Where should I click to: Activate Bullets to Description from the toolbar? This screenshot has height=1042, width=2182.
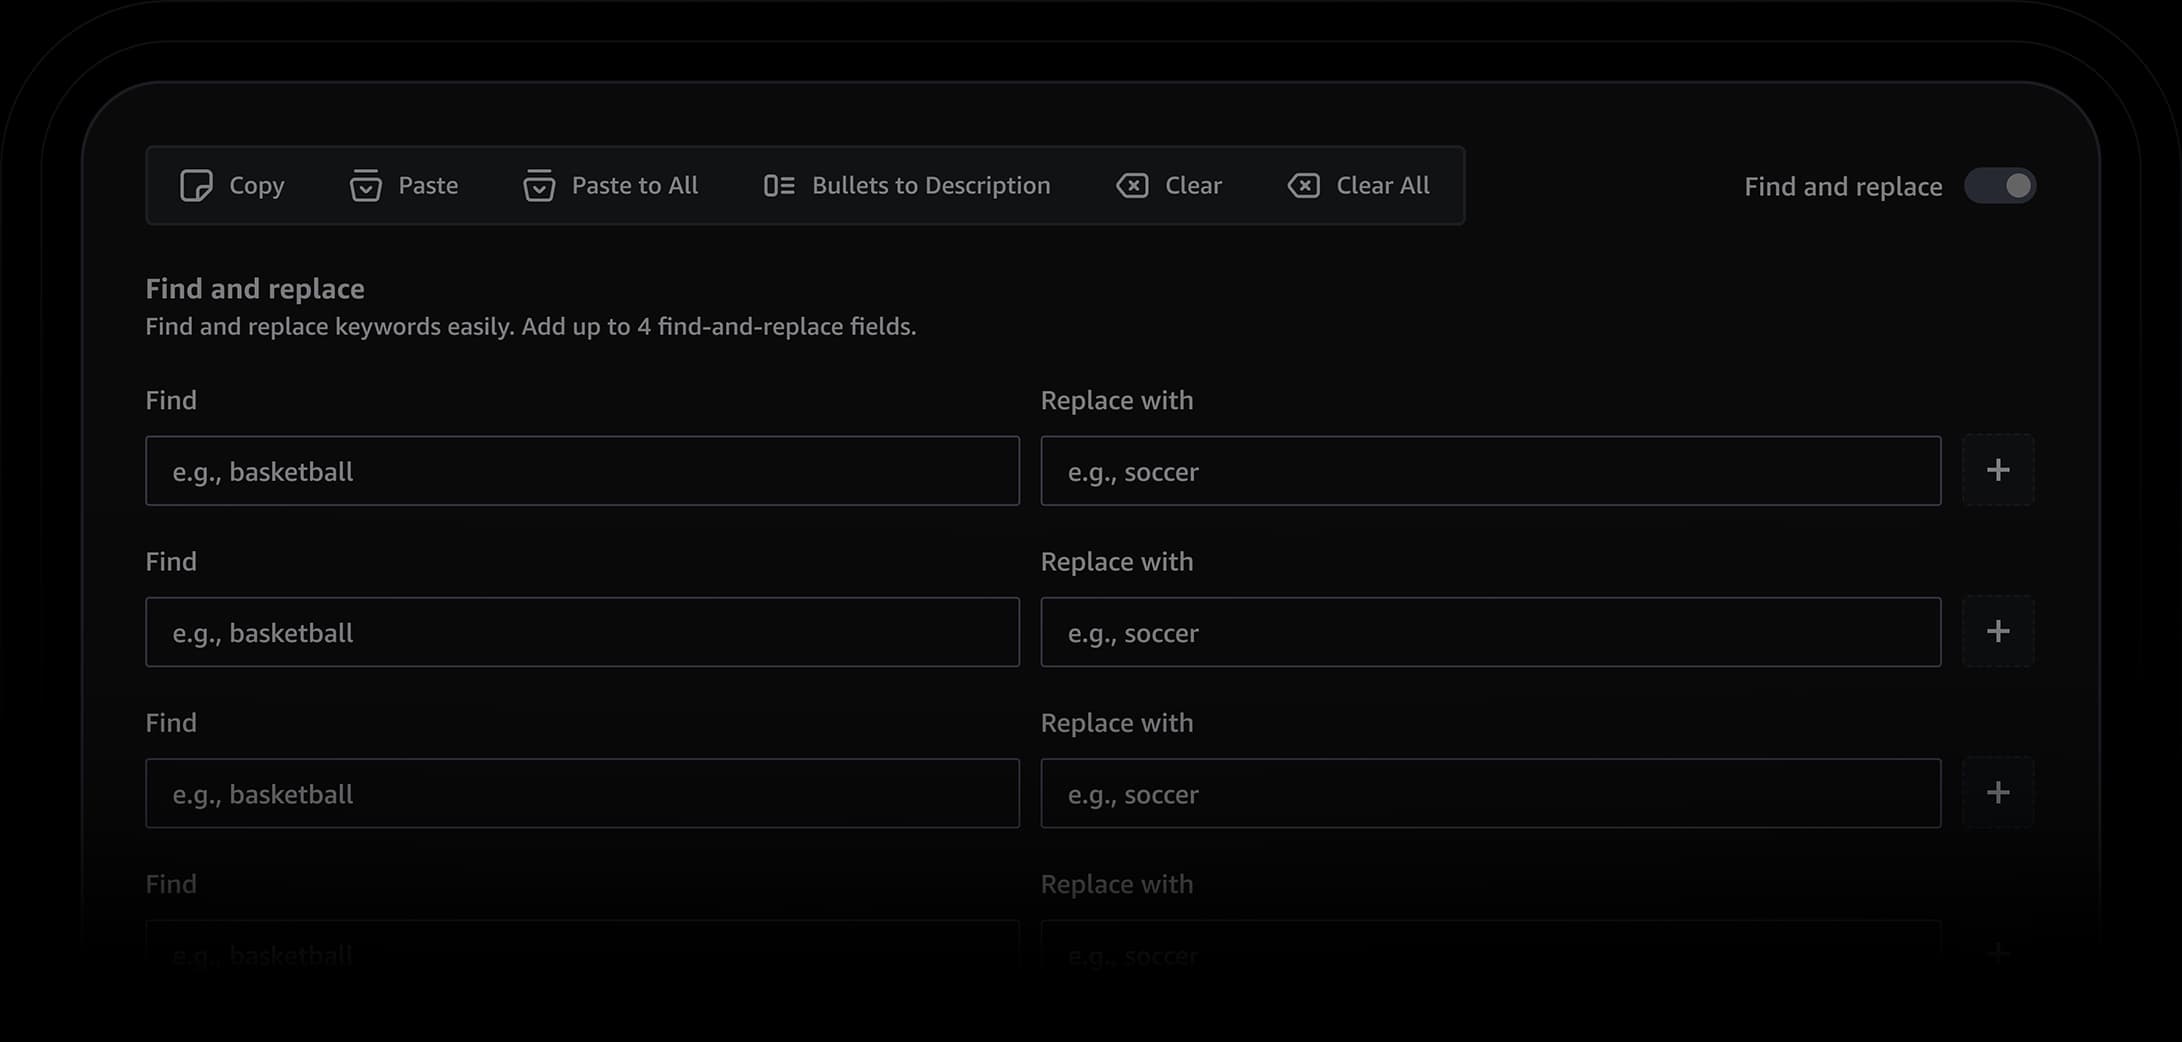point(903,185)
